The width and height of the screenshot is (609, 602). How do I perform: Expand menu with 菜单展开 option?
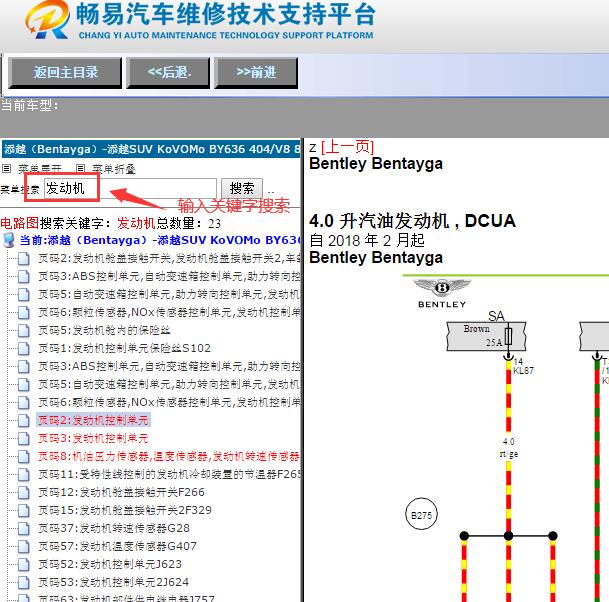39,169
